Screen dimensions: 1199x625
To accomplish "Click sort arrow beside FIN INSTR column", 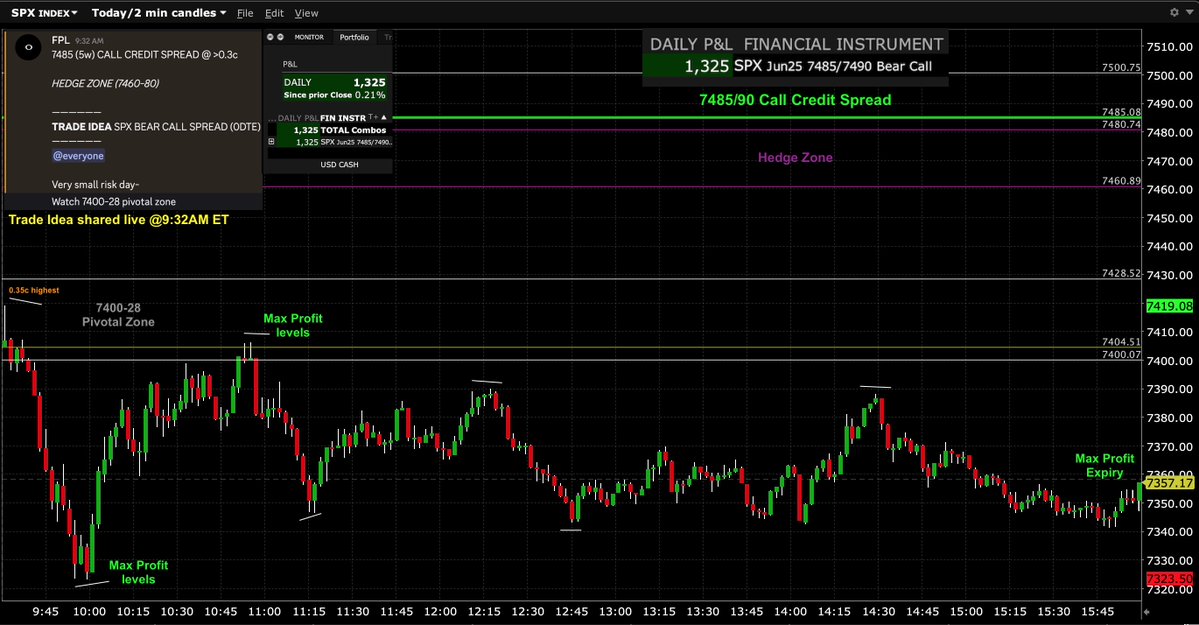I will point(384,118).
